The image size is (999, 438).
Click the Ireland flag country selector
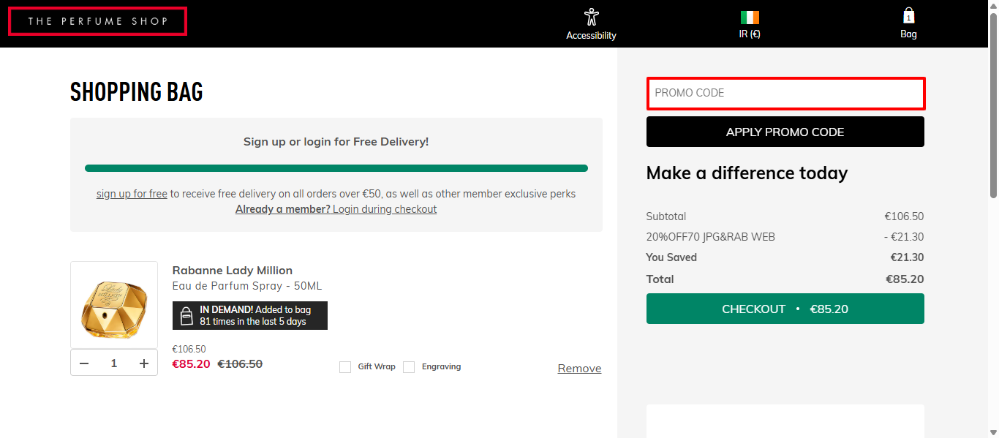[750, 17]
